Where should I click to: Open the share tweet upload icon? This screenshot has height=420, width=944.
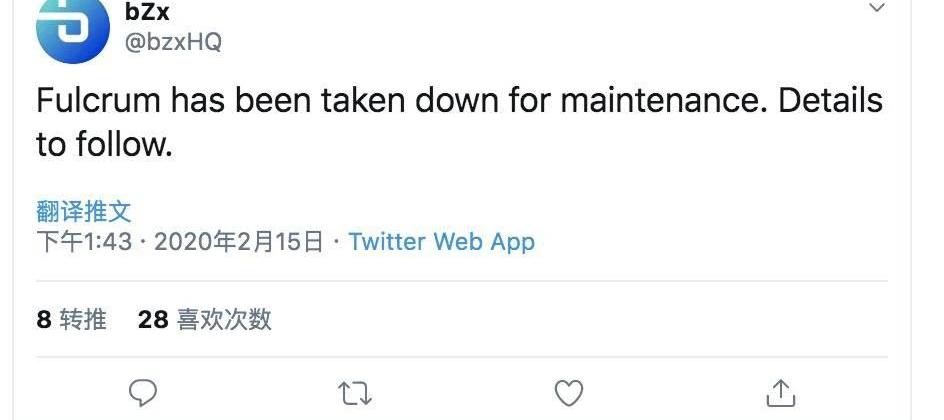pos(781,393)
